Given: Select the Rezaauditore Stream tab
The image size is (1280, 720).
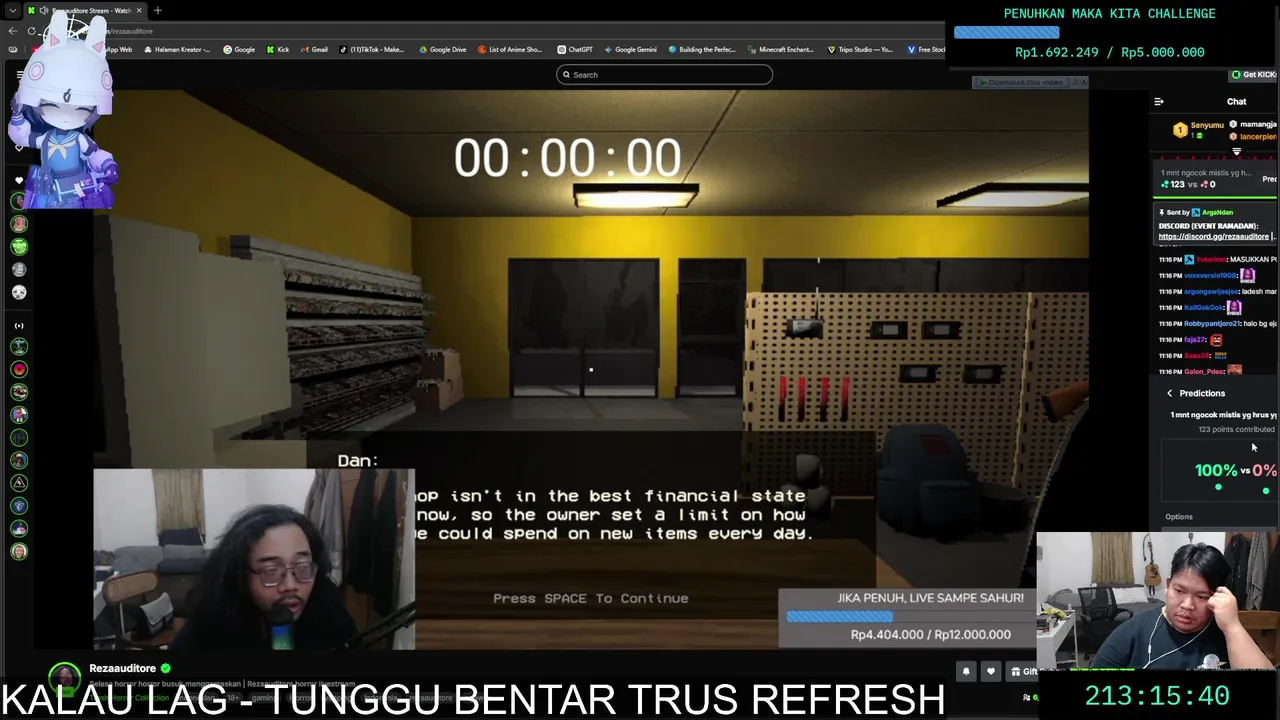Looking at the screenshot, I should tap(85, 11).
